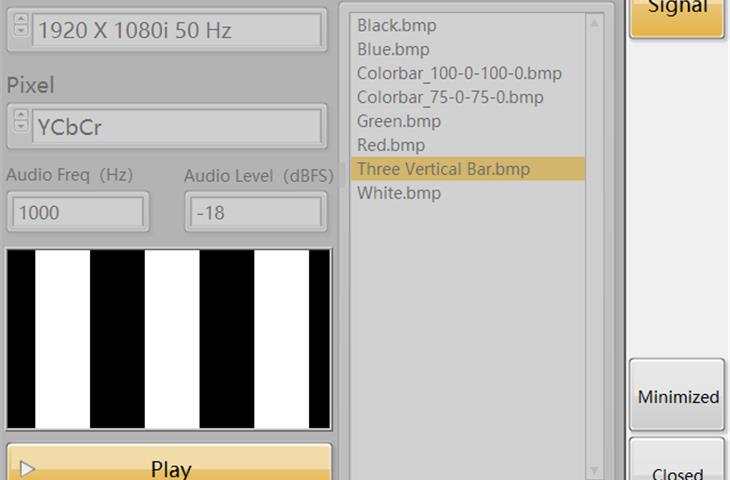This screenshot has width=730, height=480.
Task: Click the Play button
Action: pyautogui.click(x=169, y=462)
